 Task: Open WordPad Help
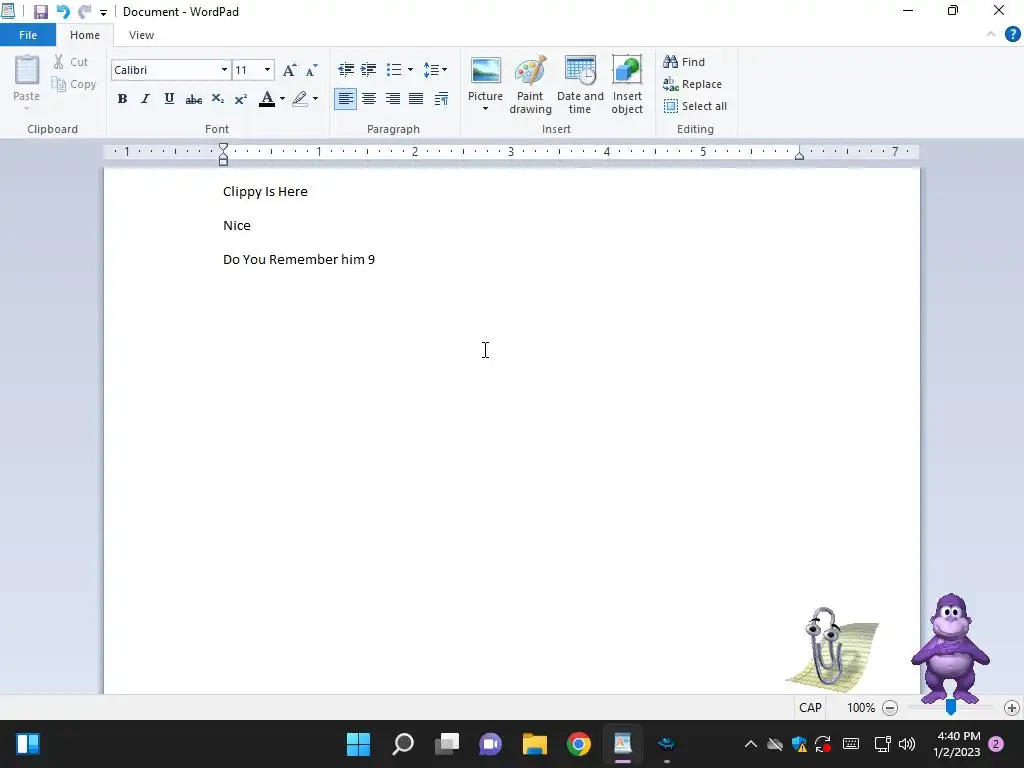pos(1012,35)
